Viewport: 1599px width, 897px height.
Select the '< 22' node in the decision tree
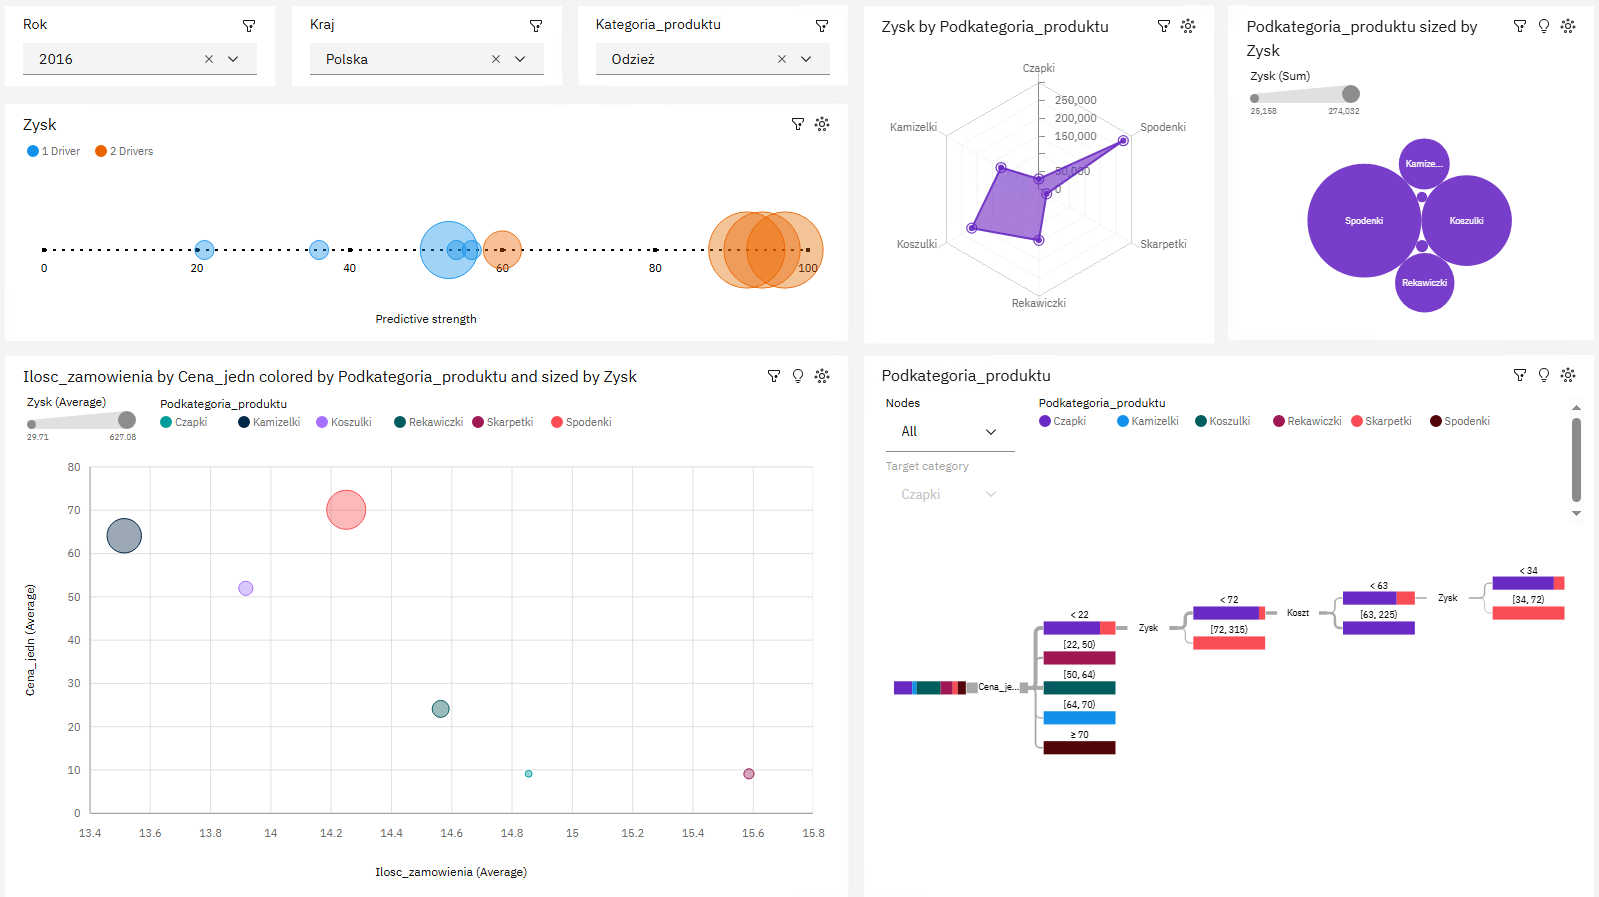[x=1079, y=628]
